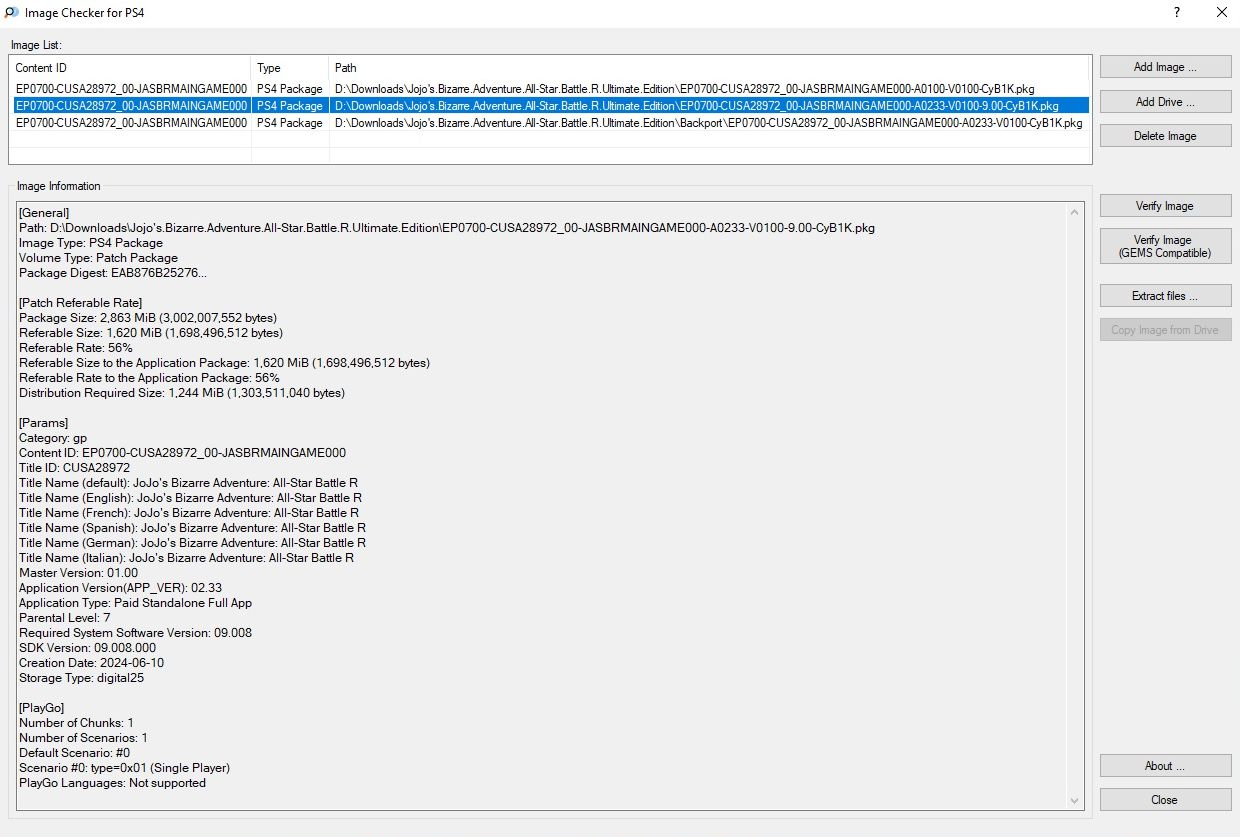Click the [Params] section heading

[44, 423]
